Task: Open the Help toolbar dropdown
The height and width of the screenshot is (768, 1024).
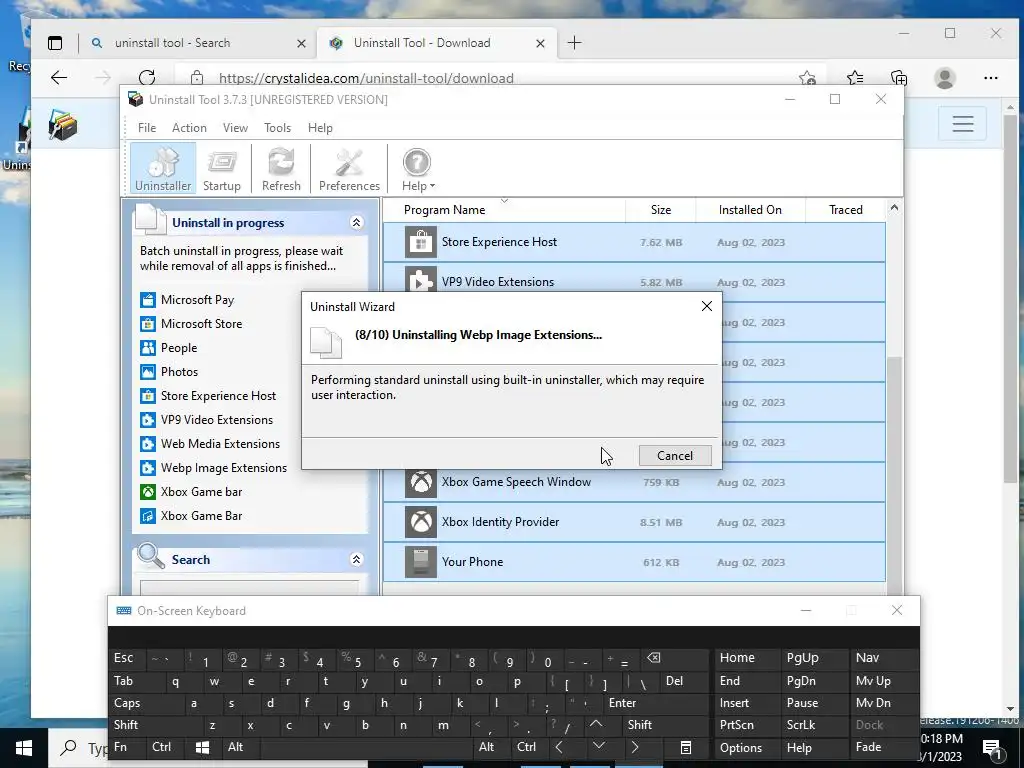Action: pos(418,168)
